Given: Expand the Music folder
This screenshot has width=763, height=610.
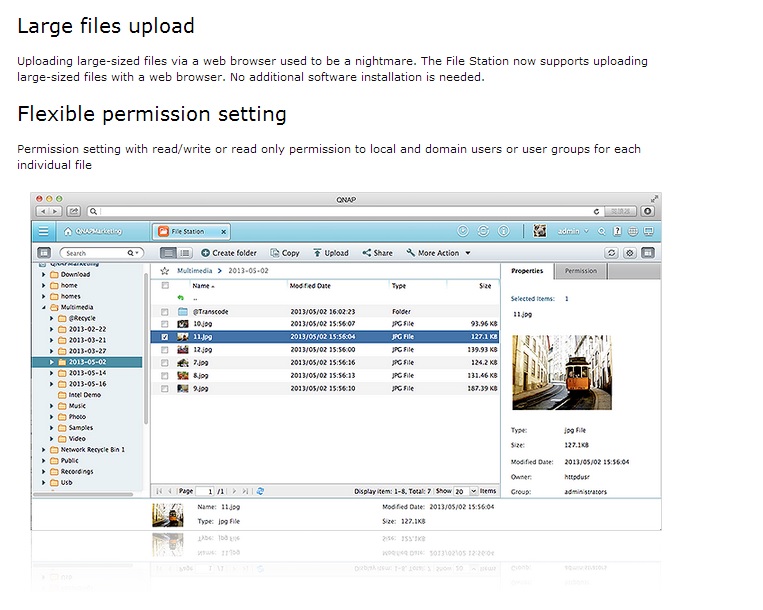Looking at the screenshot, I should click(x=51, y=406).
